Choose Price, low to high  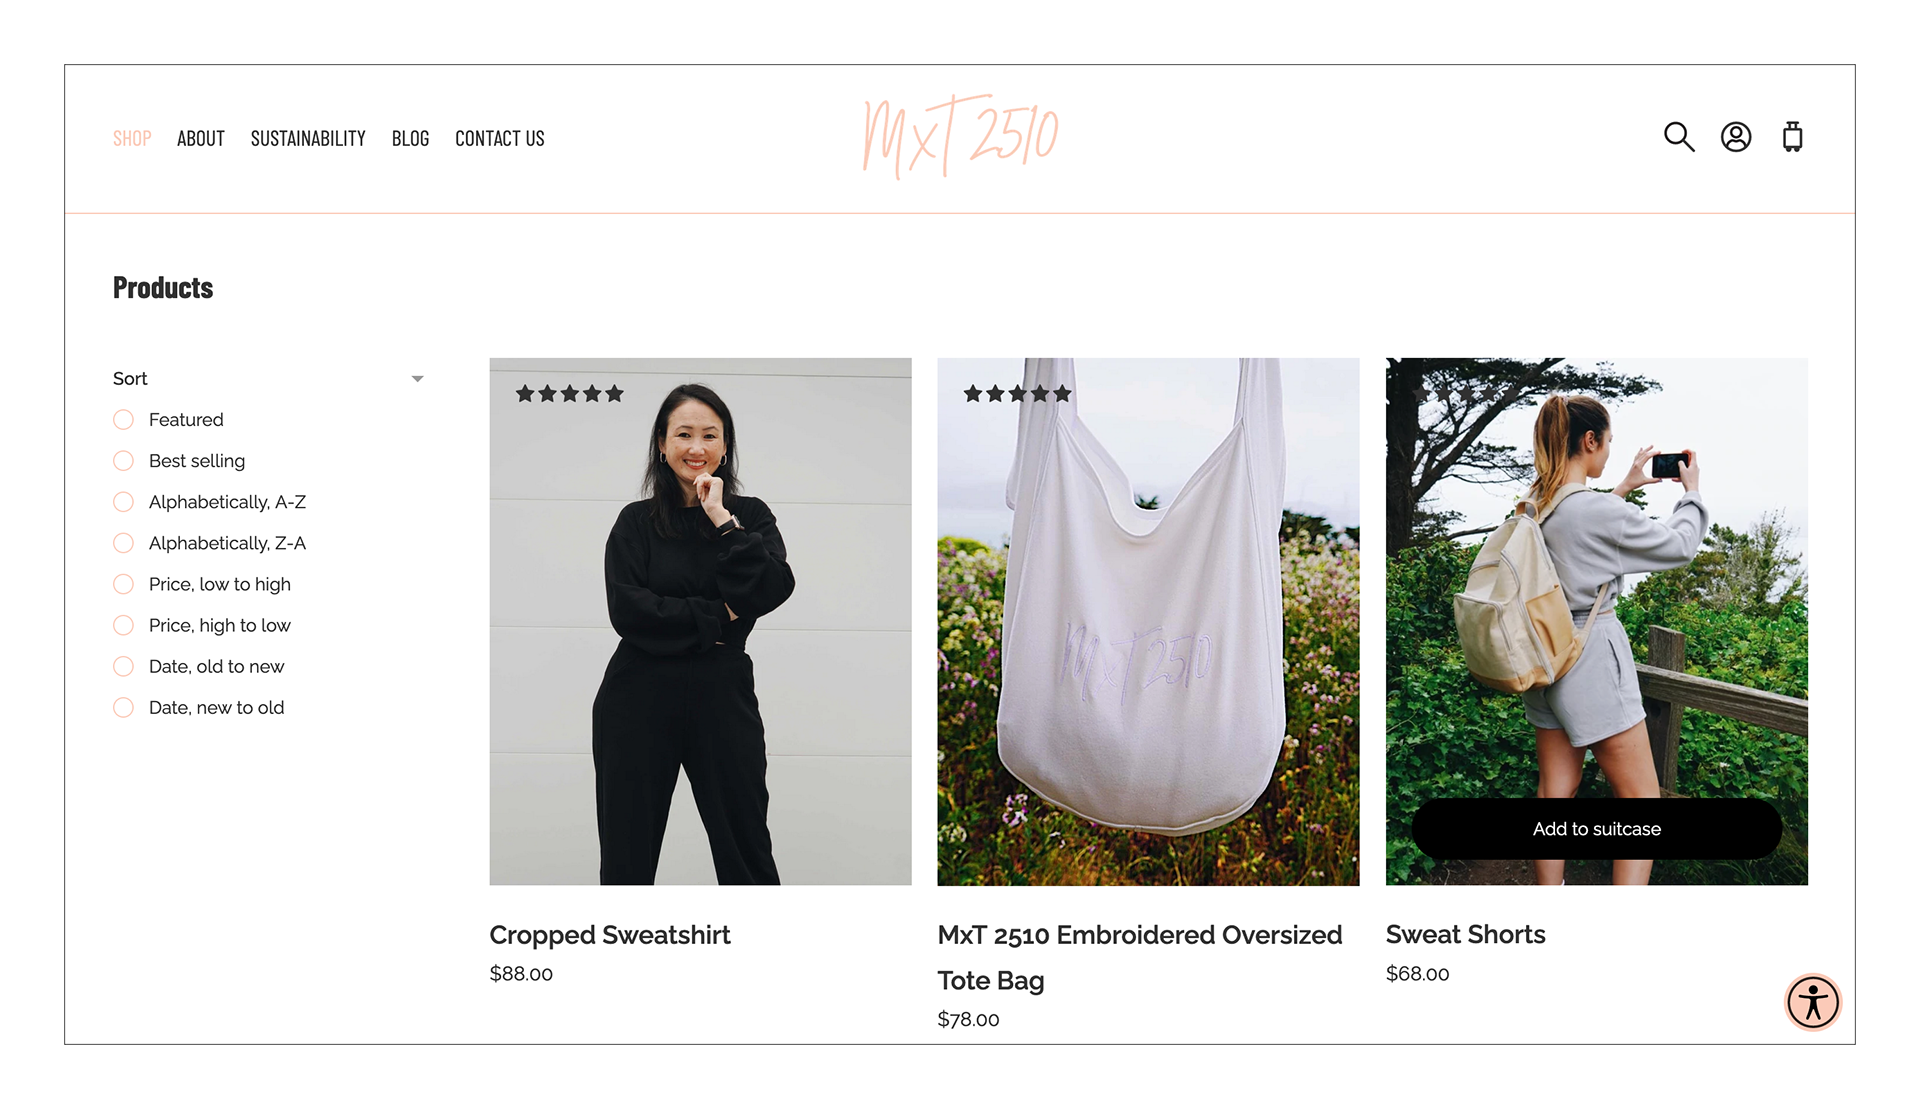pyautogui.click(x=202, y=584)
